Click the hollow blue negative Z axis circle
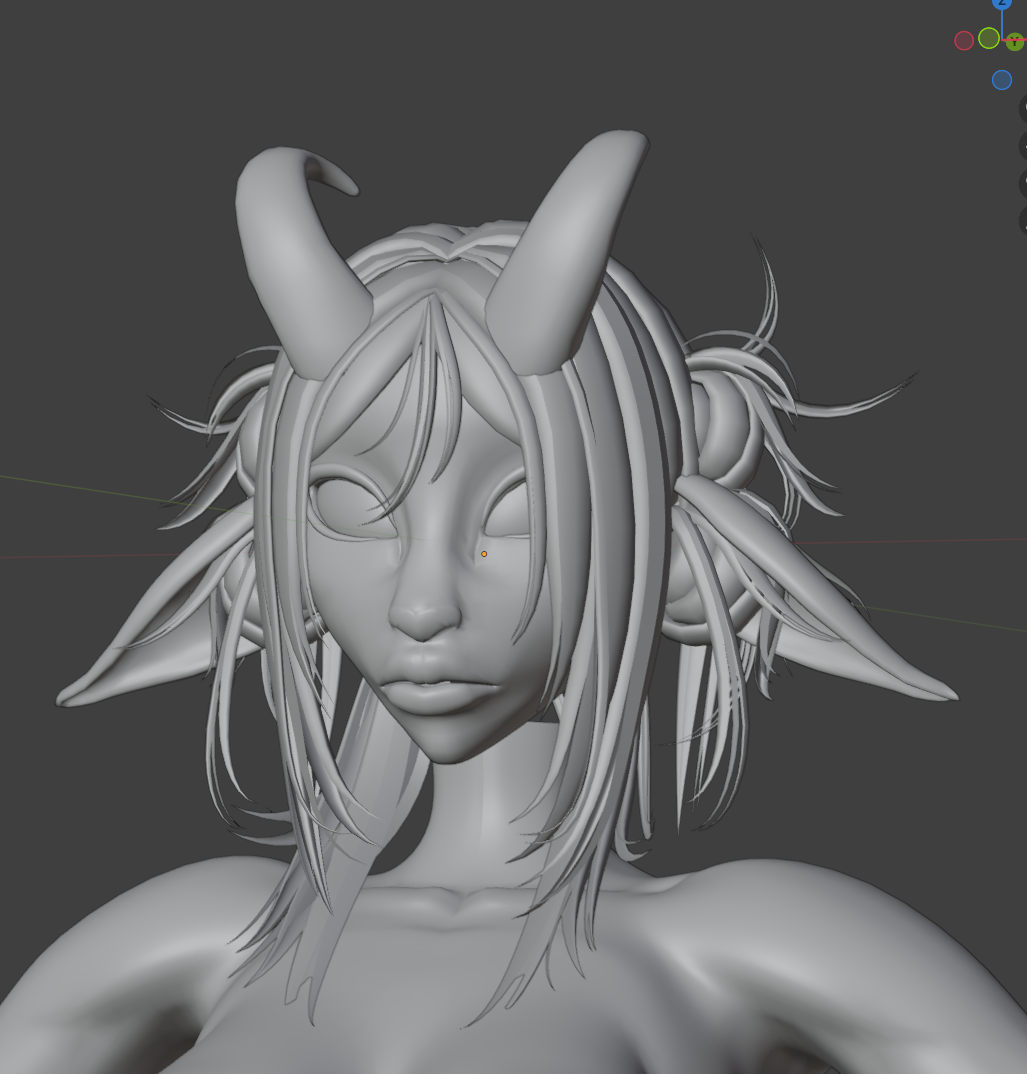The image size is (1027, 1074). 1001,80
